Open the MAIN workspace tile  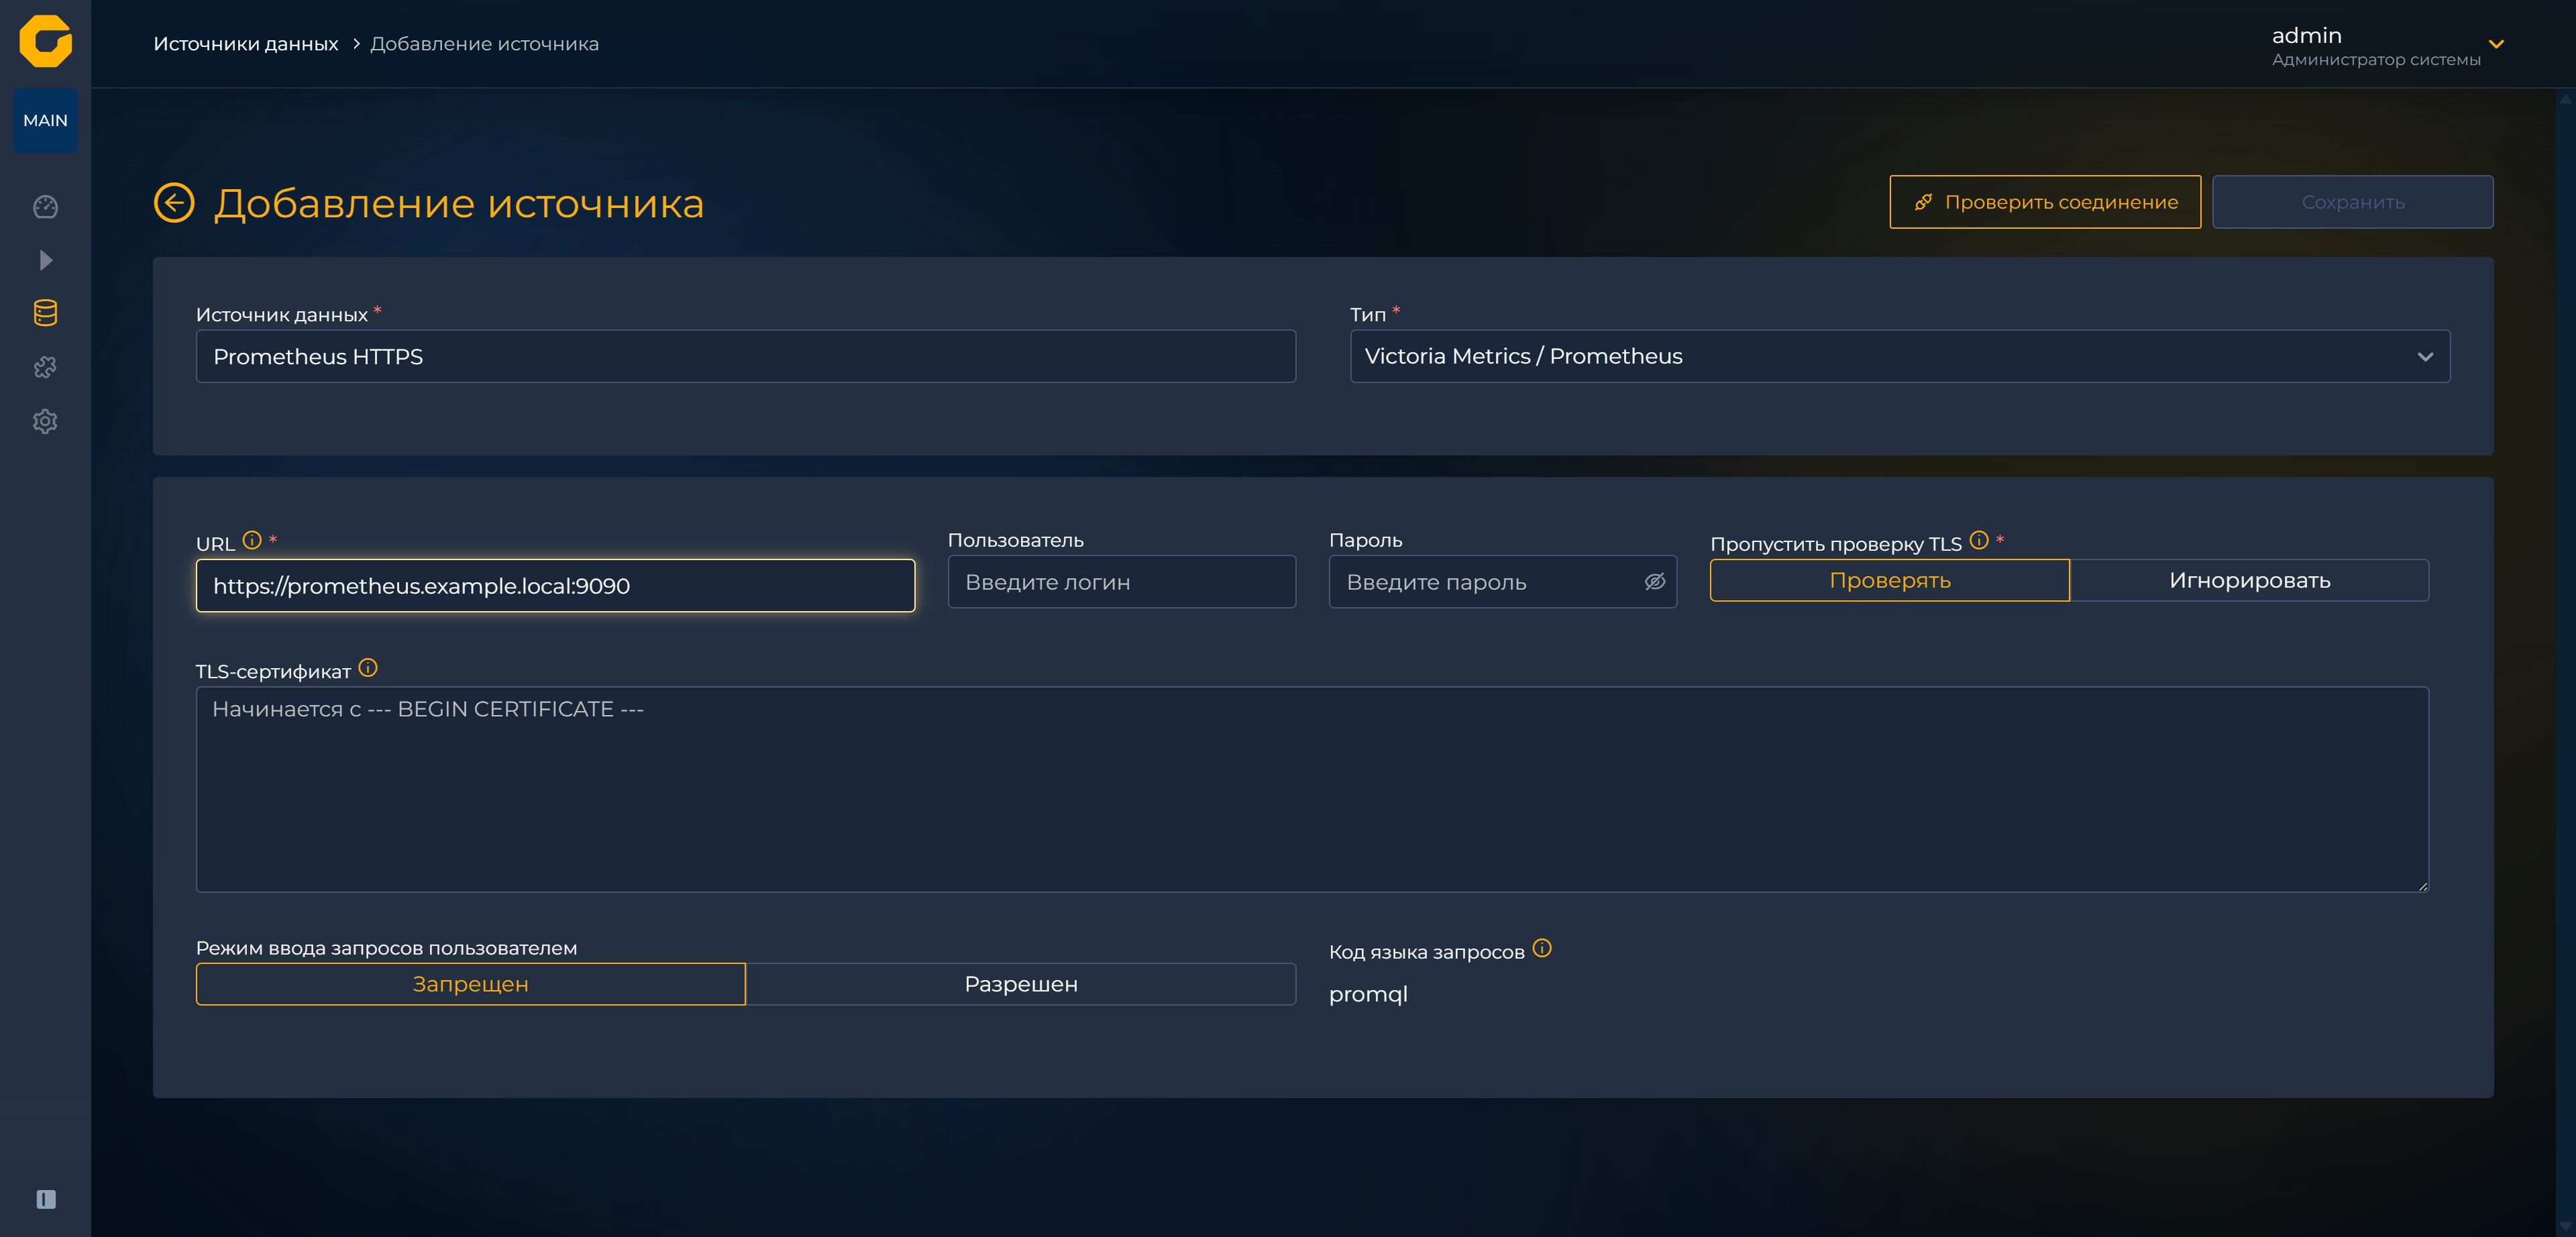[x=45, y=120]
